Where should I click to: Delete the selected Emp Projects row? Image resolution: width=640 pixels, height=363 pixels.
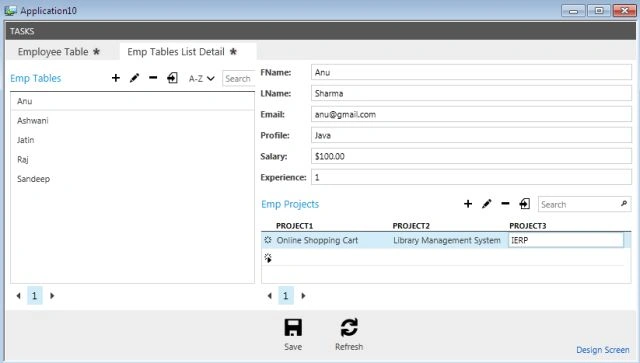pyautogui.click(x=505, y=203)
